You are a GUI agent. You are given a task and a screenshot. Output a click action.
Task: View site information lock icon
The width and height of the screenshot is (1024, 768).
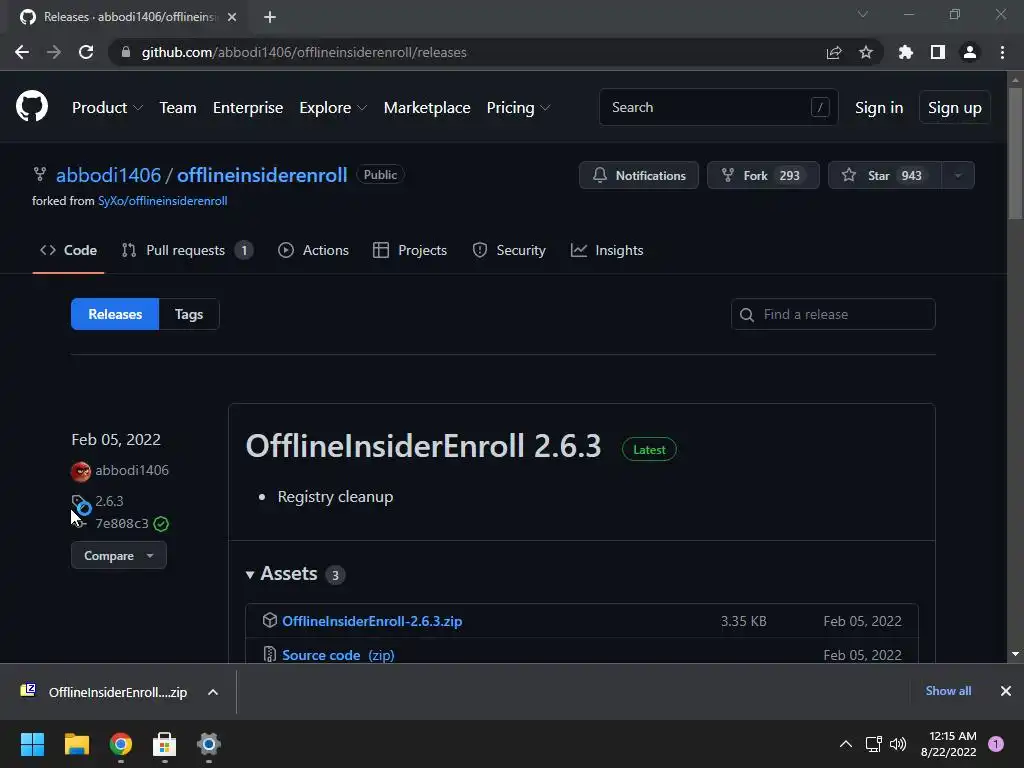126,52
